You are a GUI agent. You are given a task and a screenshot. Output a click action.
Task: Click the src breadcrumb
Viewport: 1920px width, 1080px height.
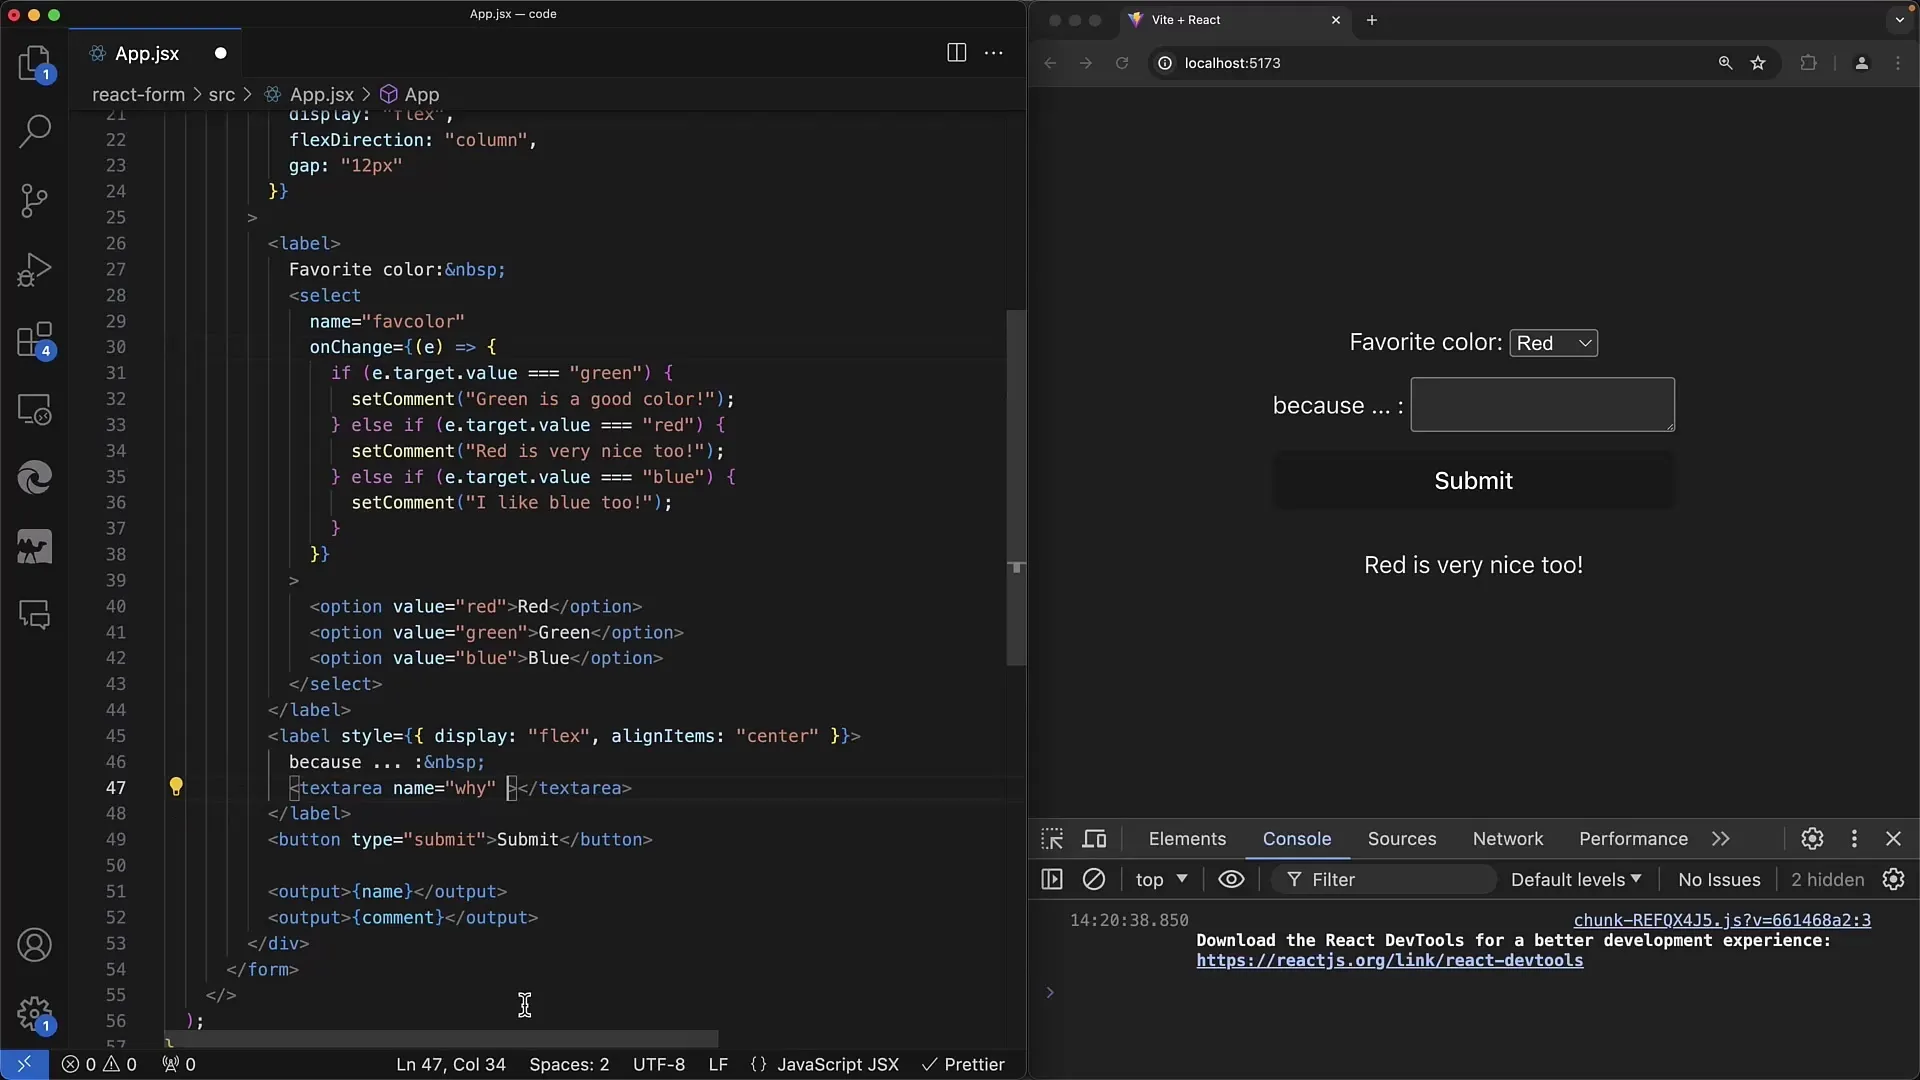tap(221, 94)
